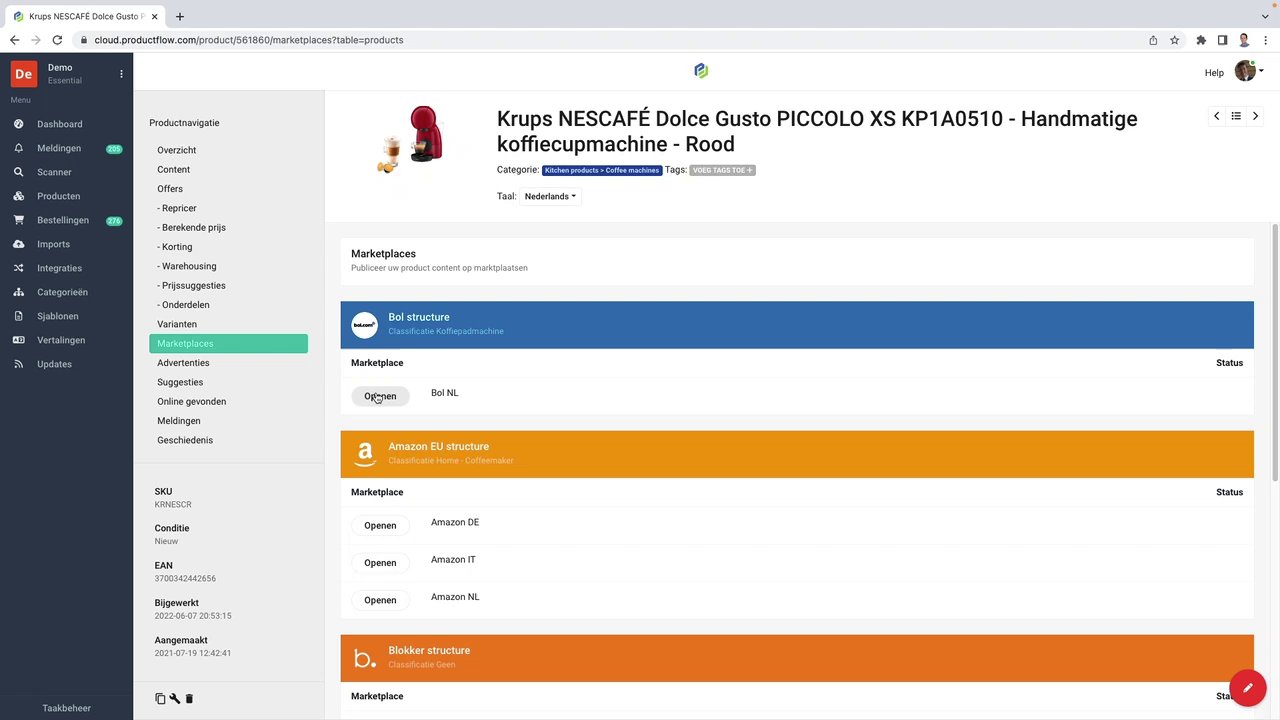Open the Overzicht product navigation item

(176, 150)
